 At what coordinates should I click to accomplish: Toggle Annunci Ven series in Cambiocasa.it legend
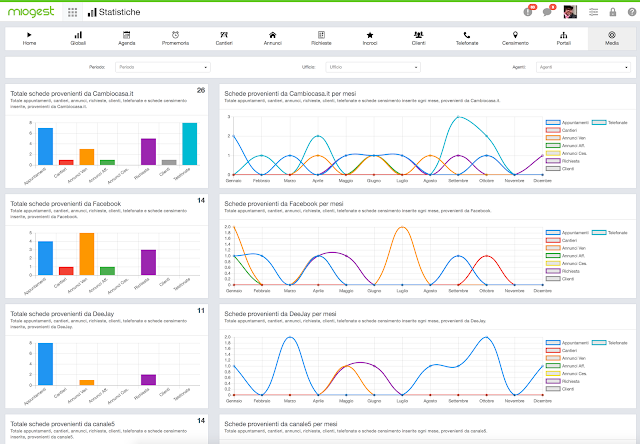(566, 138)
